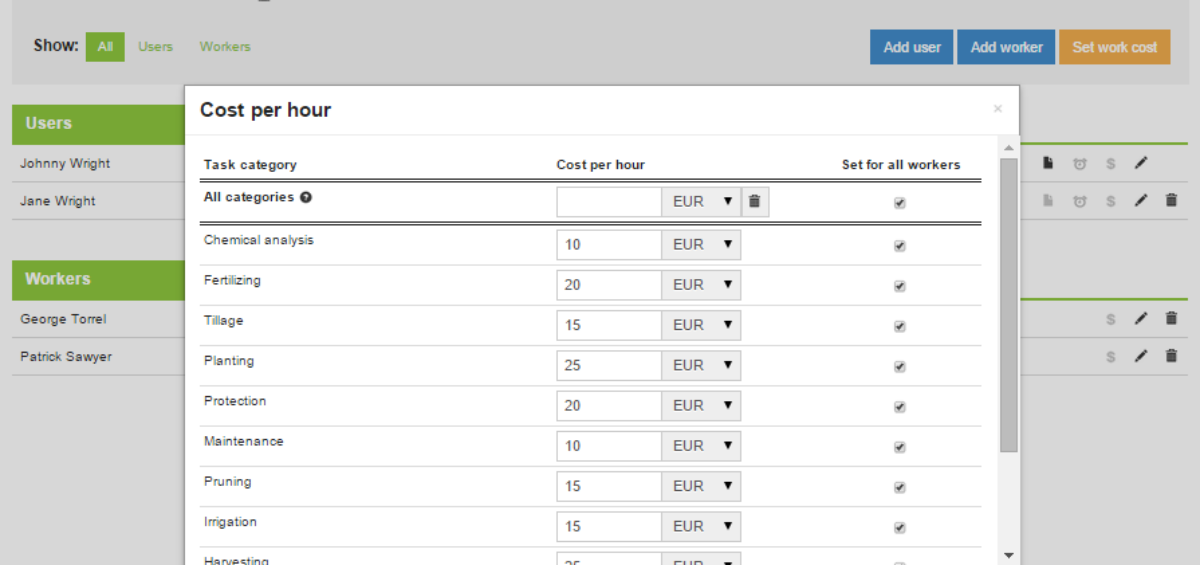
Task: Click the Set work cost button
Action: [1115, 47]
